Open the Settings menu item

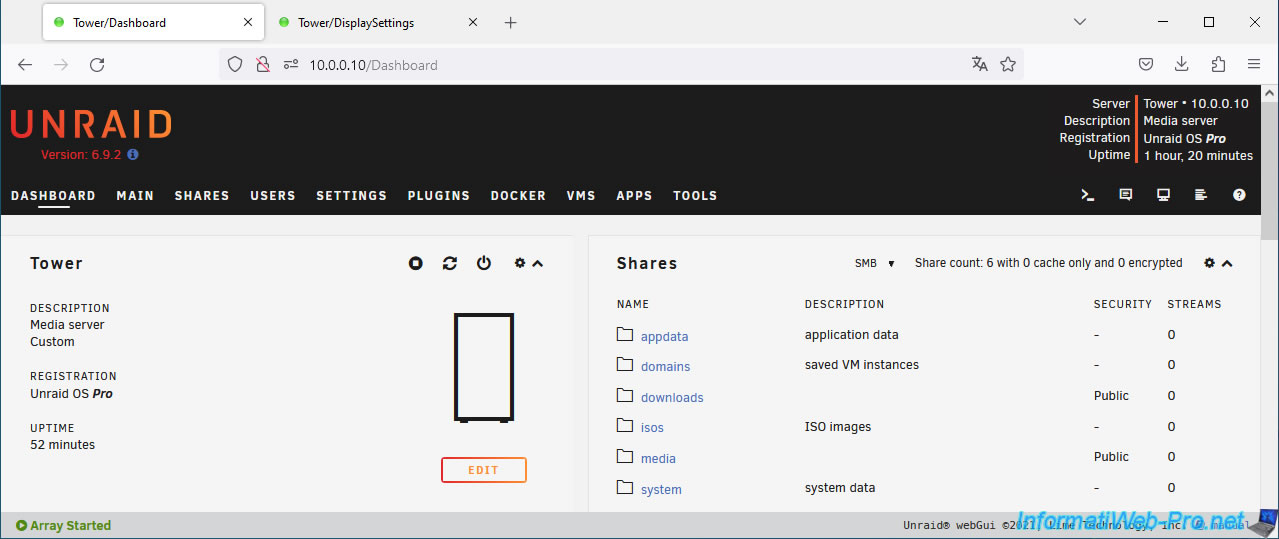tap(351, 196)
